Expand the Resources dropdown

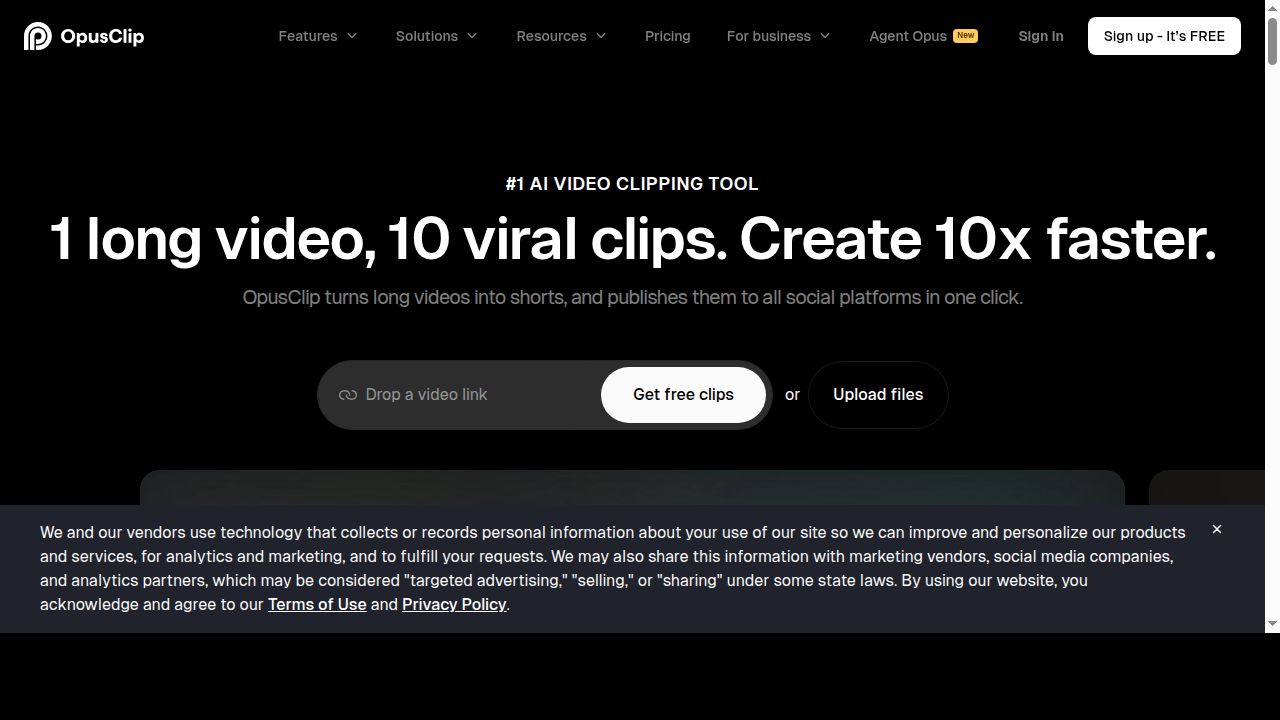tap(560, 36)
